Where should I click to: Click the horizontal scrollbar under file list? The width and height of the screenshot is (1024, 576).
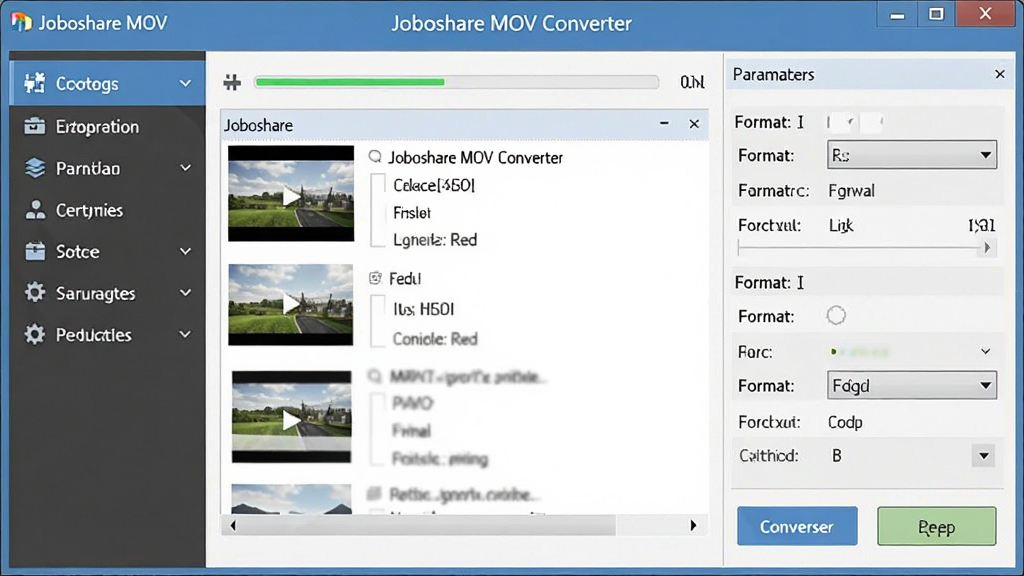[463, 525]
